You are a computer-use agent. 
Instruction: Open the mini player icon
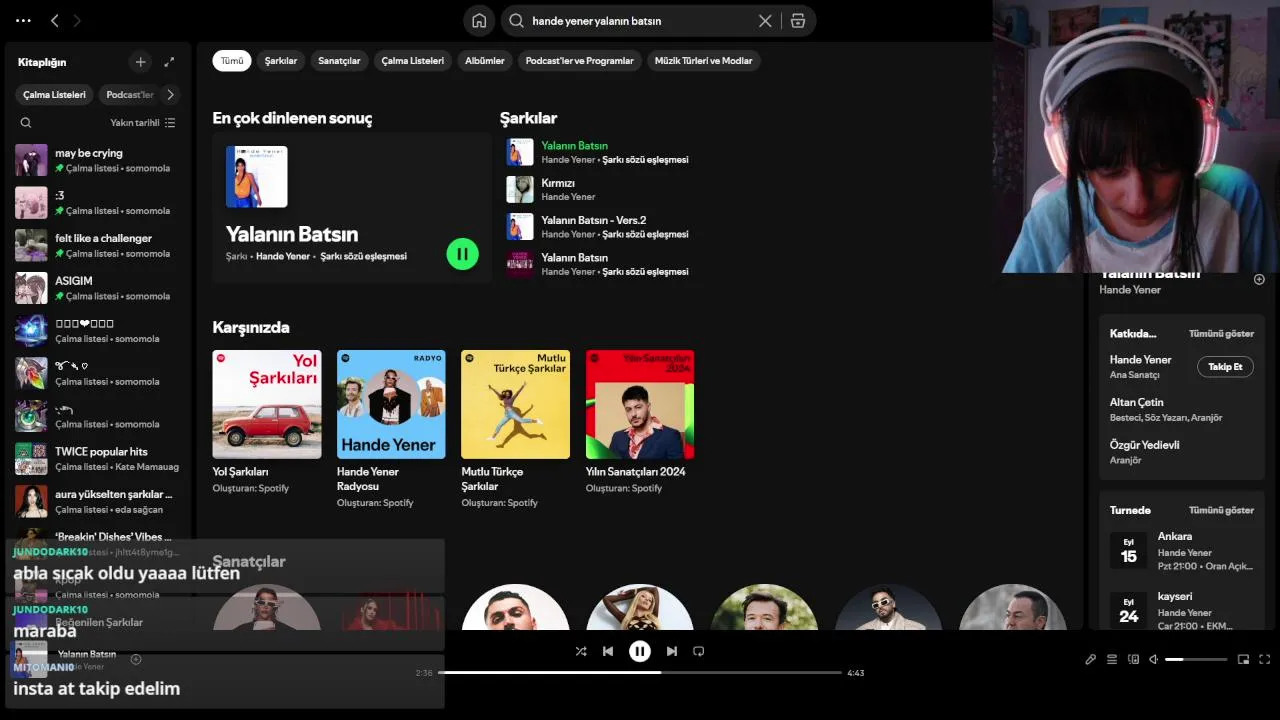point(1243,659)
